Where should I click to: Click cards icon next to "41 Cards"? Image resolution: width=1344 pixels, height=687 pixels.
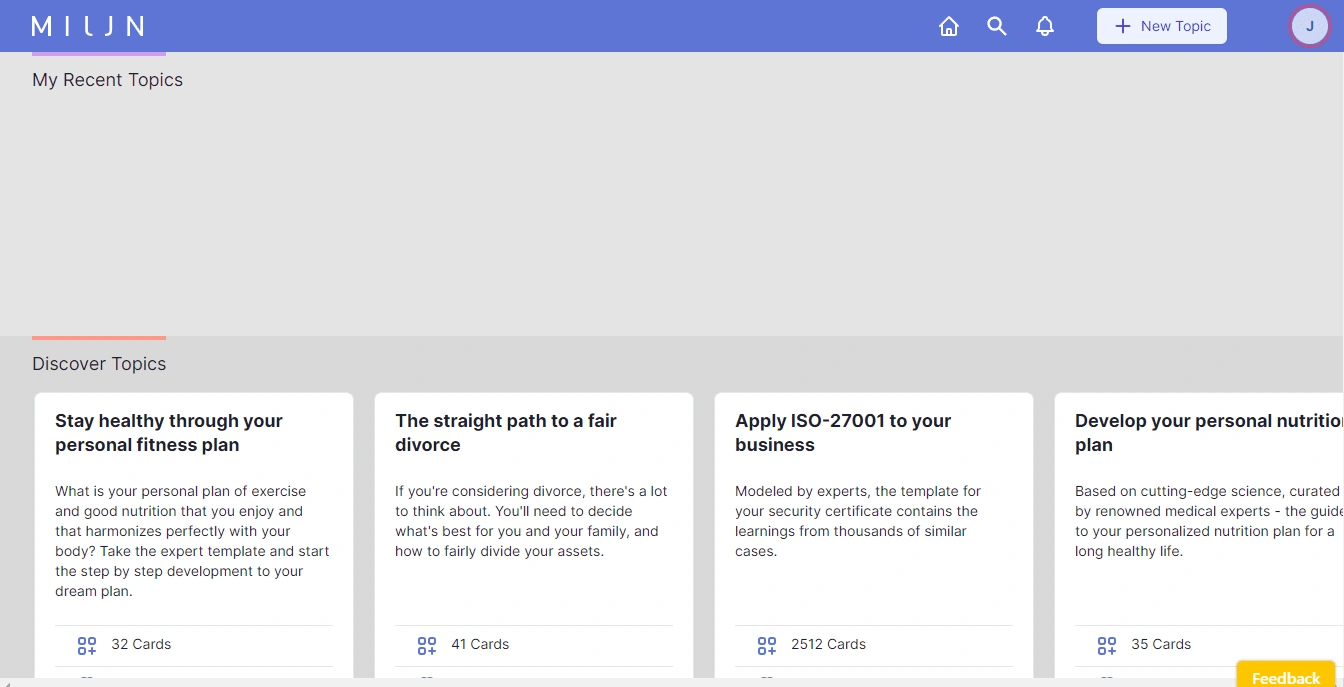click(427, 645)
